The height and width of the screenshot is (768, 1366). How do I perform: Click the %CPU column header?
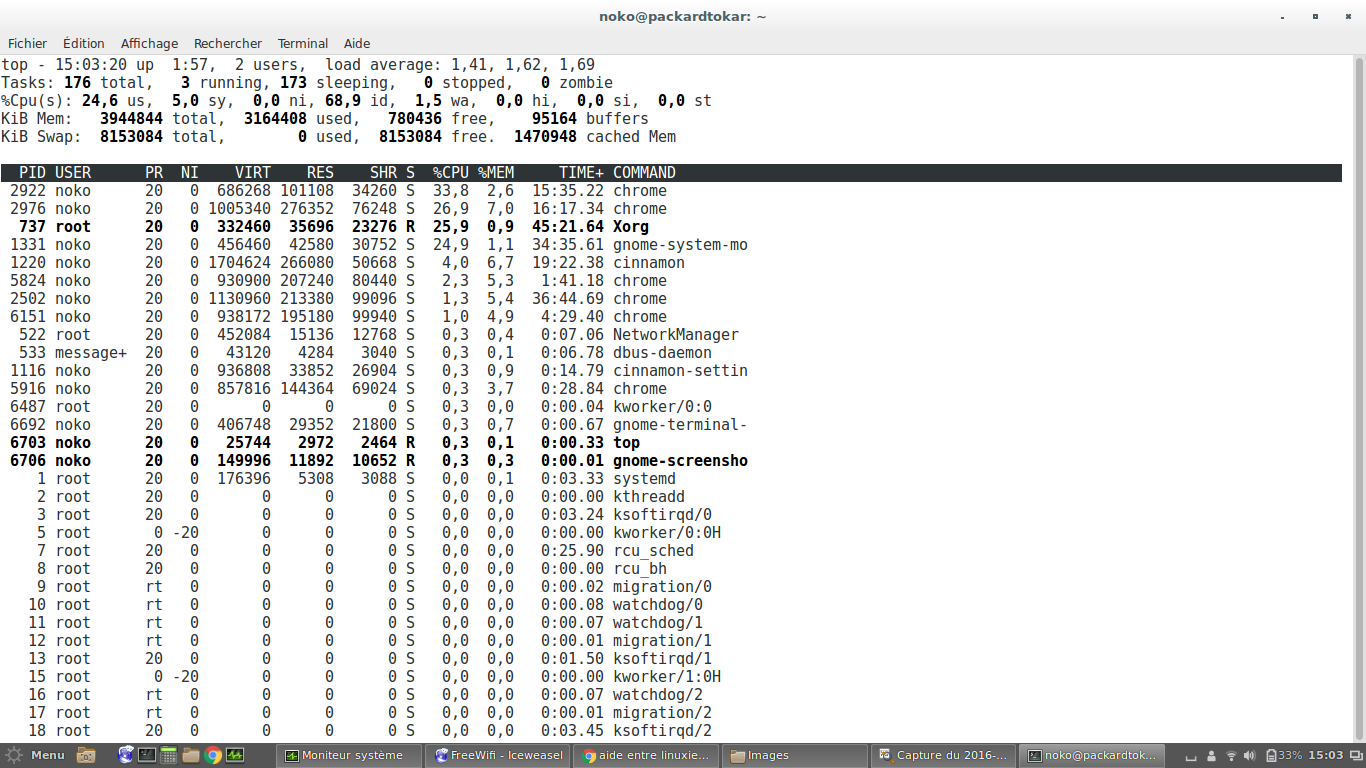coord(451,173)
